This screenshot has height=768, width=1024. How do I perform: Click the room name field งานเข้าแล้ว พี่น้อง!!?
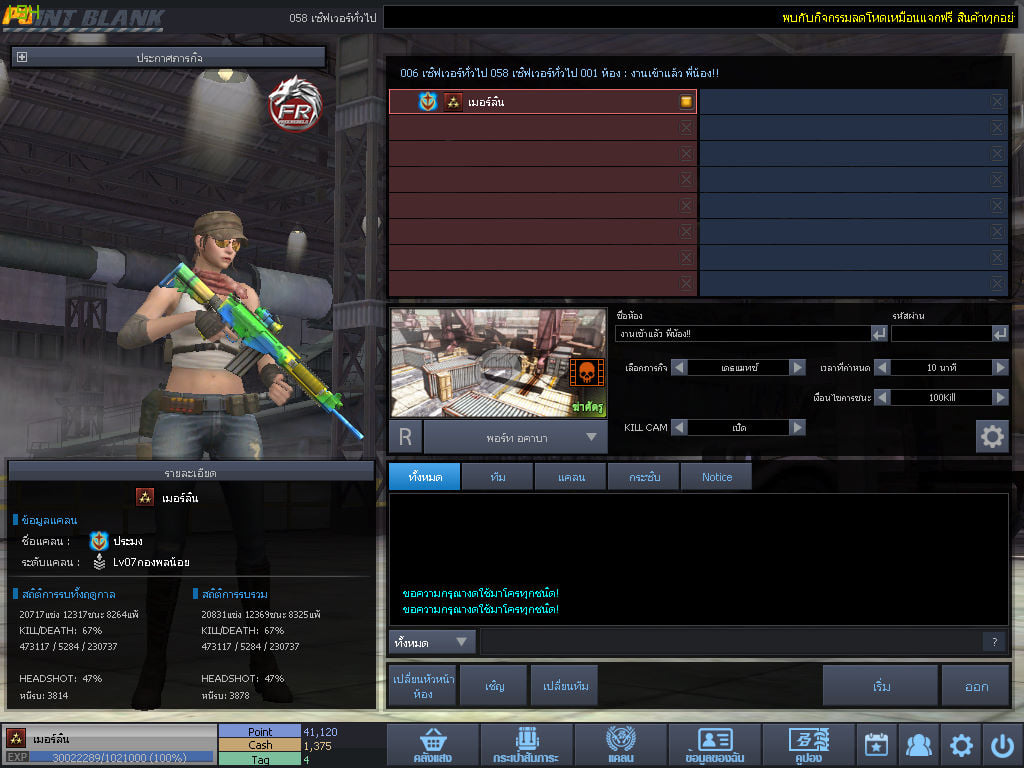(743, 334)
